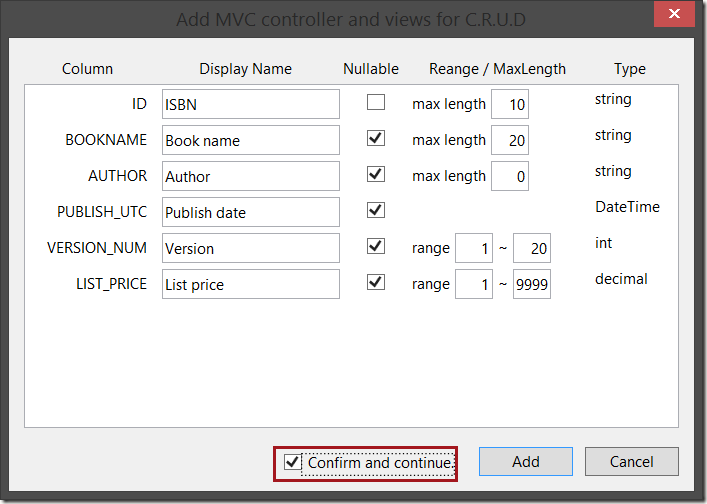The width and height of the screenshot is (707, 504).
Task: Edit the Author display name field
Action: [251, 176]
